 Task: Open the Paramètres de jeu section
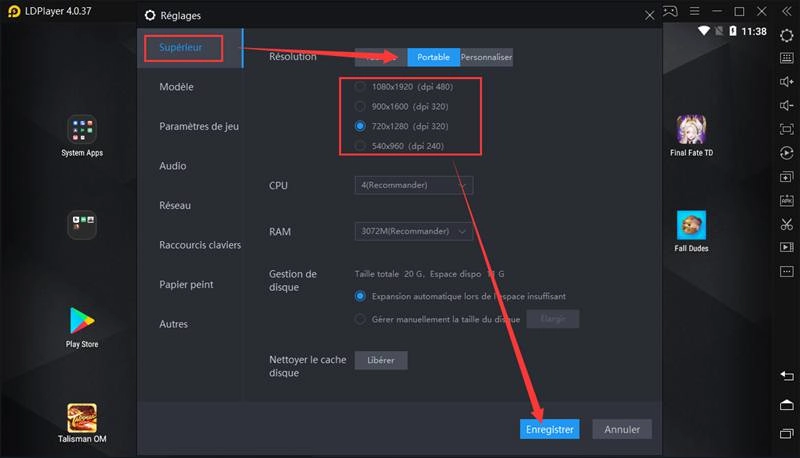click(x=198, y=126)
